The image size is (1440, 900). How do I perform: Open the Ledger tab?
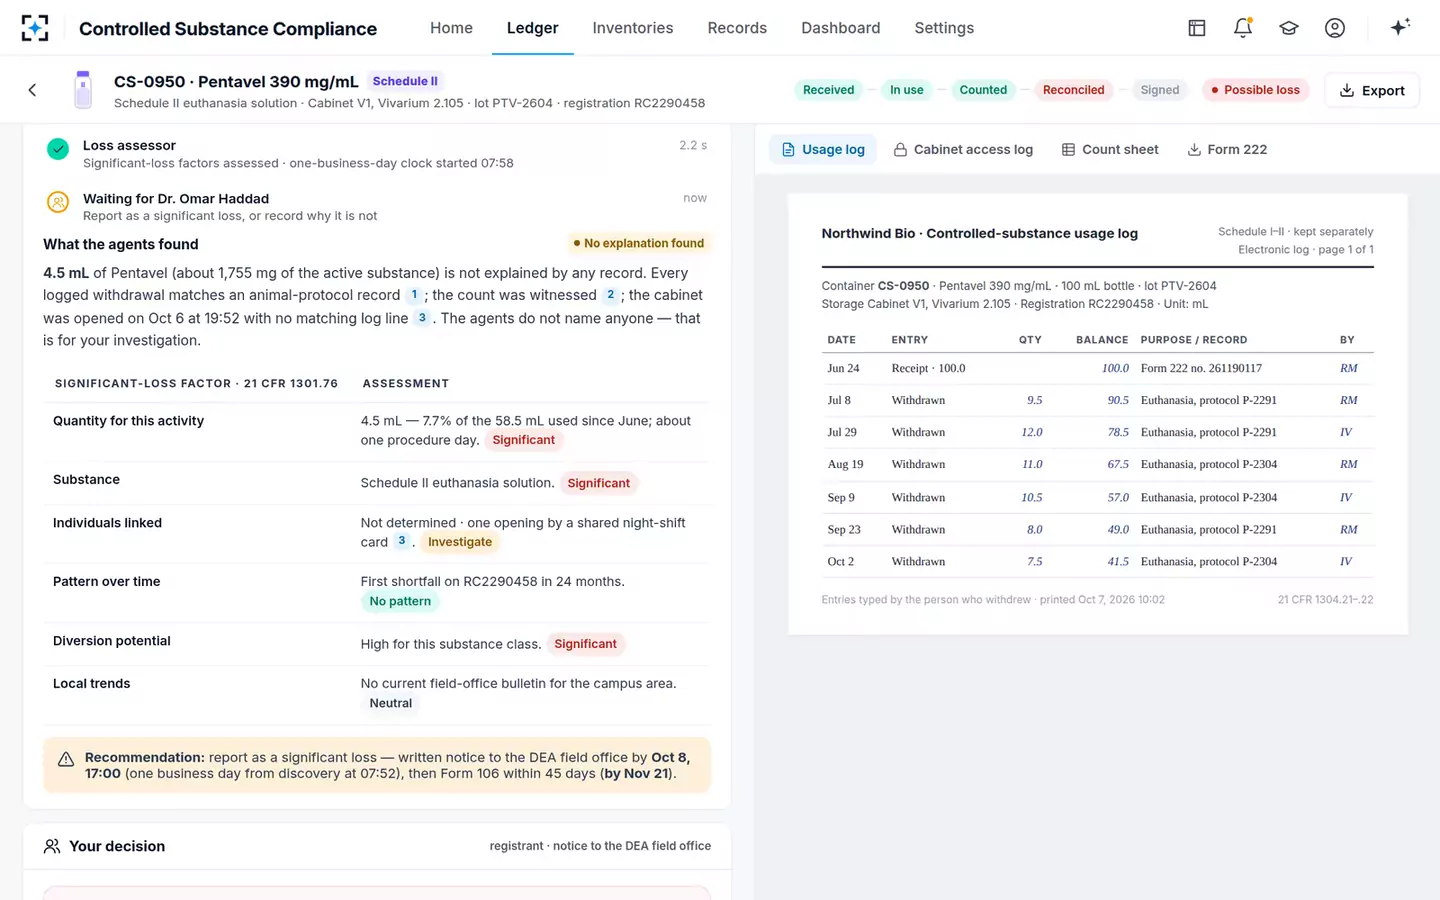[x=532, y=28]
